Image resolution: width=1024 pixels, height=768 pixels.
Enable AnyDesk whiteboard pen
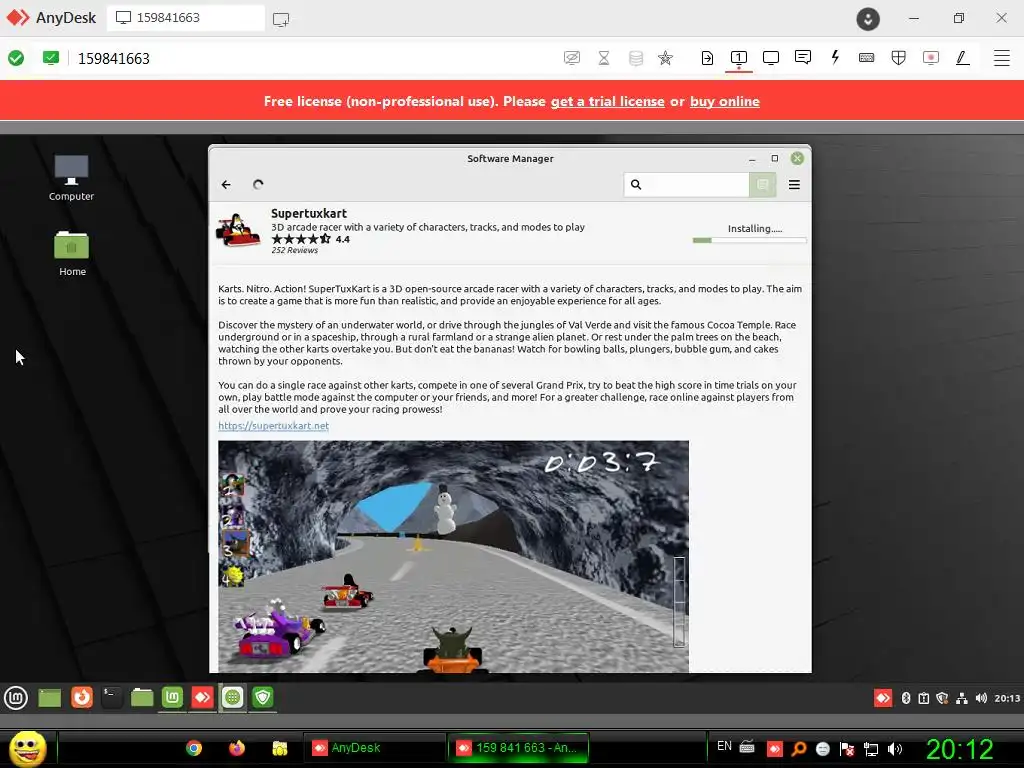pos(962,57)
